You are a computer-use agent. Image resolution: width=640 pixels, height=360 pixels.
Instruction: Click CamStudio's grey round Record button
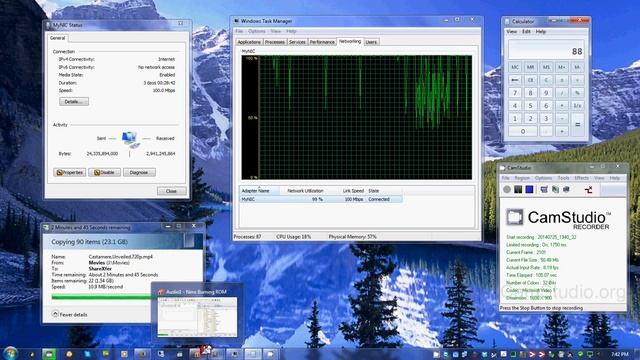[507, 189]
